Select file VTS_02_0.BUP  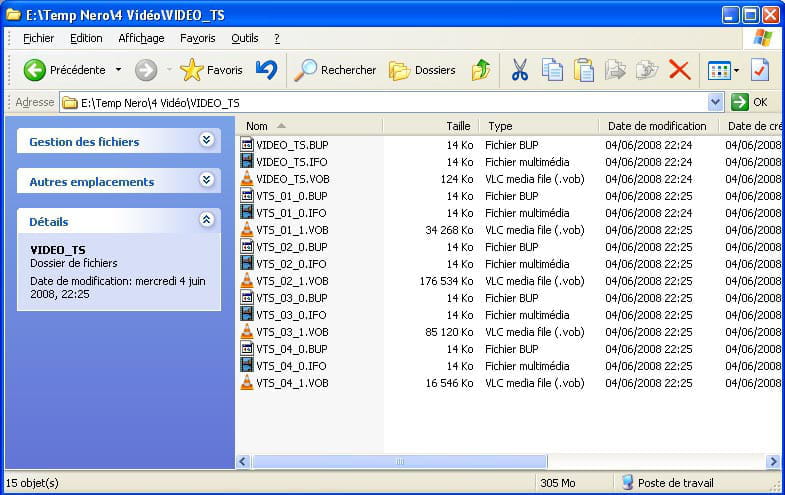[x=292, y=247]
